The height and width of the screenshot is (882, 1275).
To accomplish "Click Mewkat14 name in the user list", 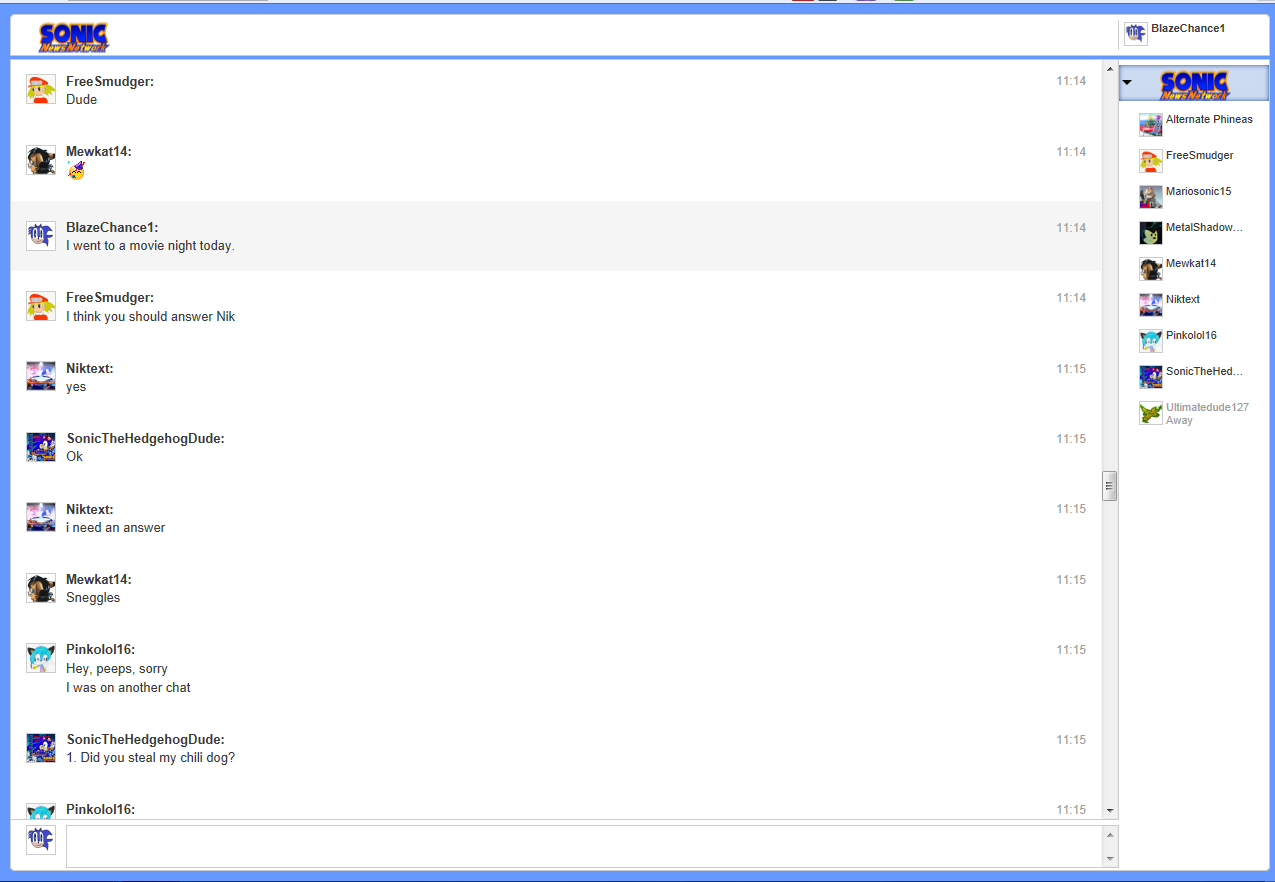I will [x=1190, y=263].
